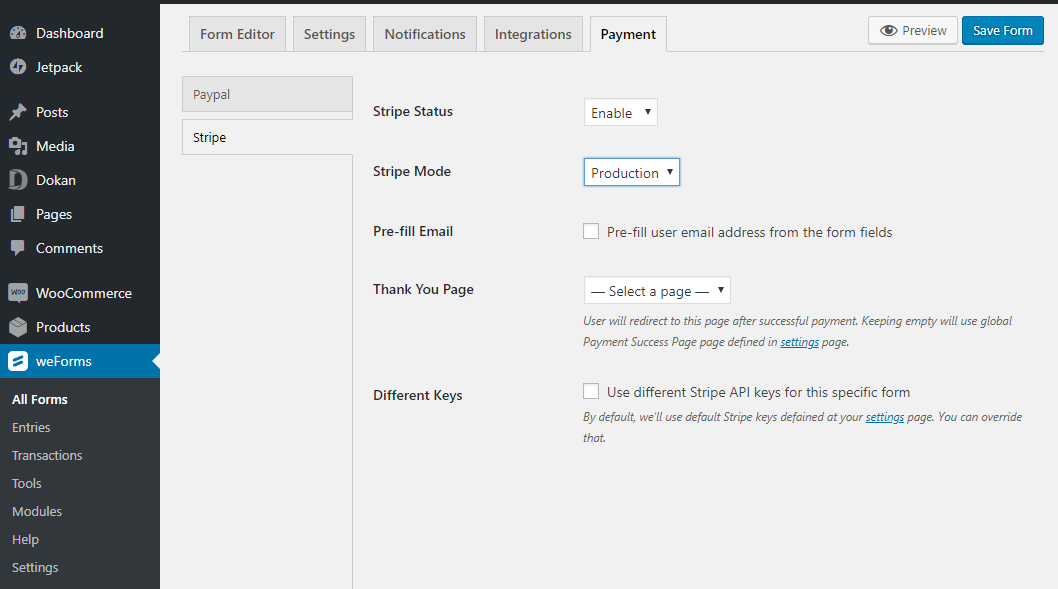Open Help submenu item

[26, 539]
